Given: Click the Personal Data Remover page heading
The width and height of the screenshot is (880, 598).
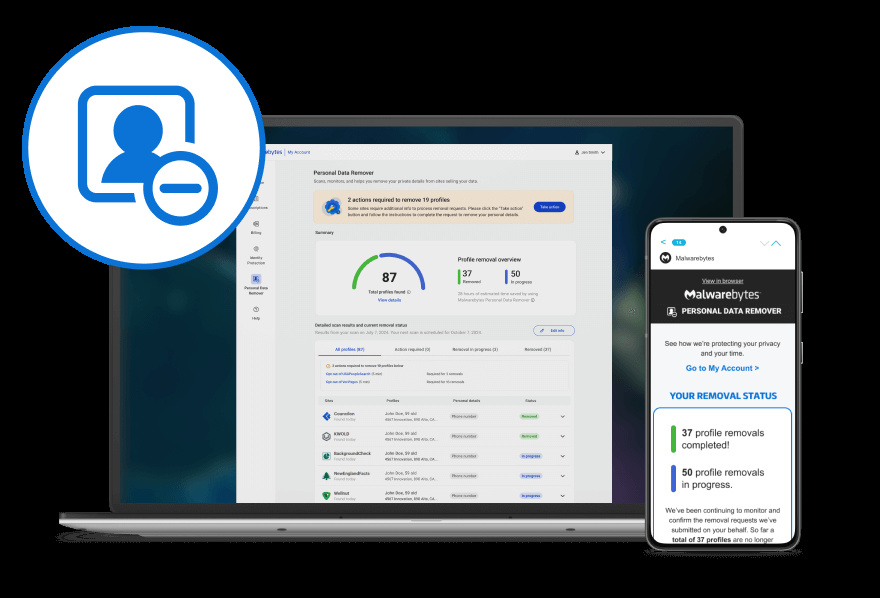Looking at the screenshot, I should coord(343,173).
